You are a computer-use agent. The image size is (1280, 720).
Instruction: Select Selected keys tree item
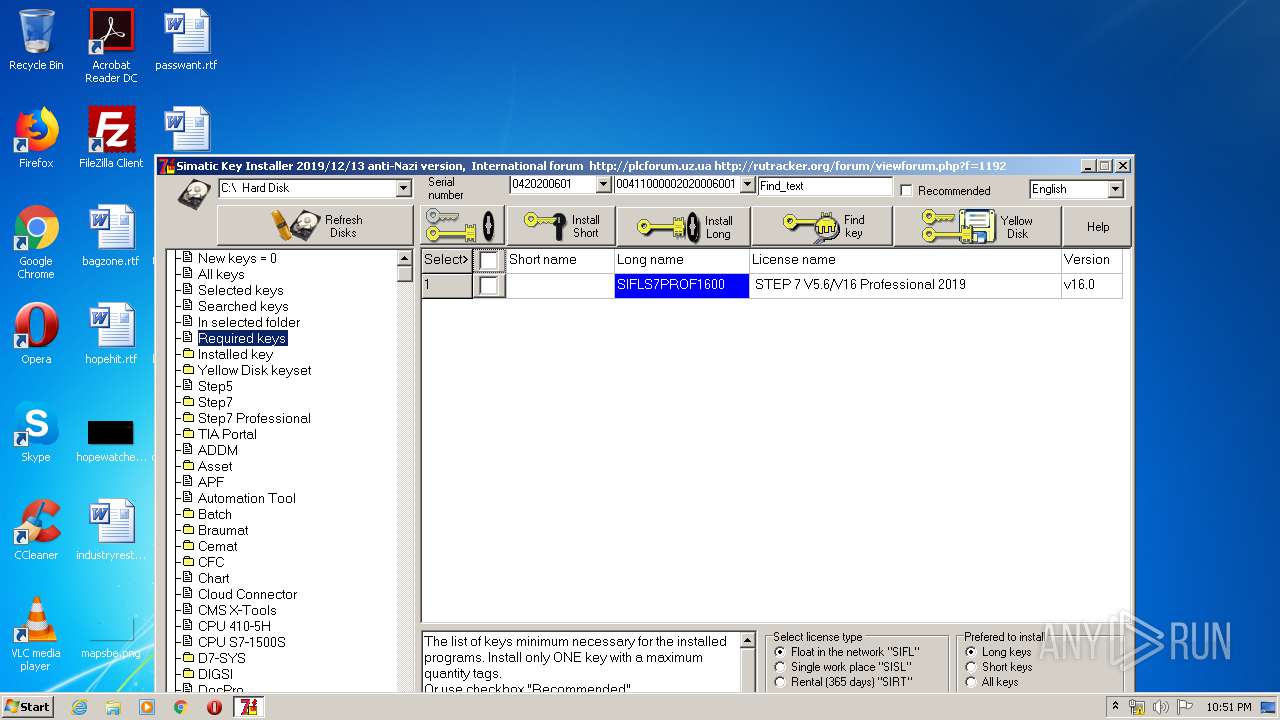(x=240, y=290)
